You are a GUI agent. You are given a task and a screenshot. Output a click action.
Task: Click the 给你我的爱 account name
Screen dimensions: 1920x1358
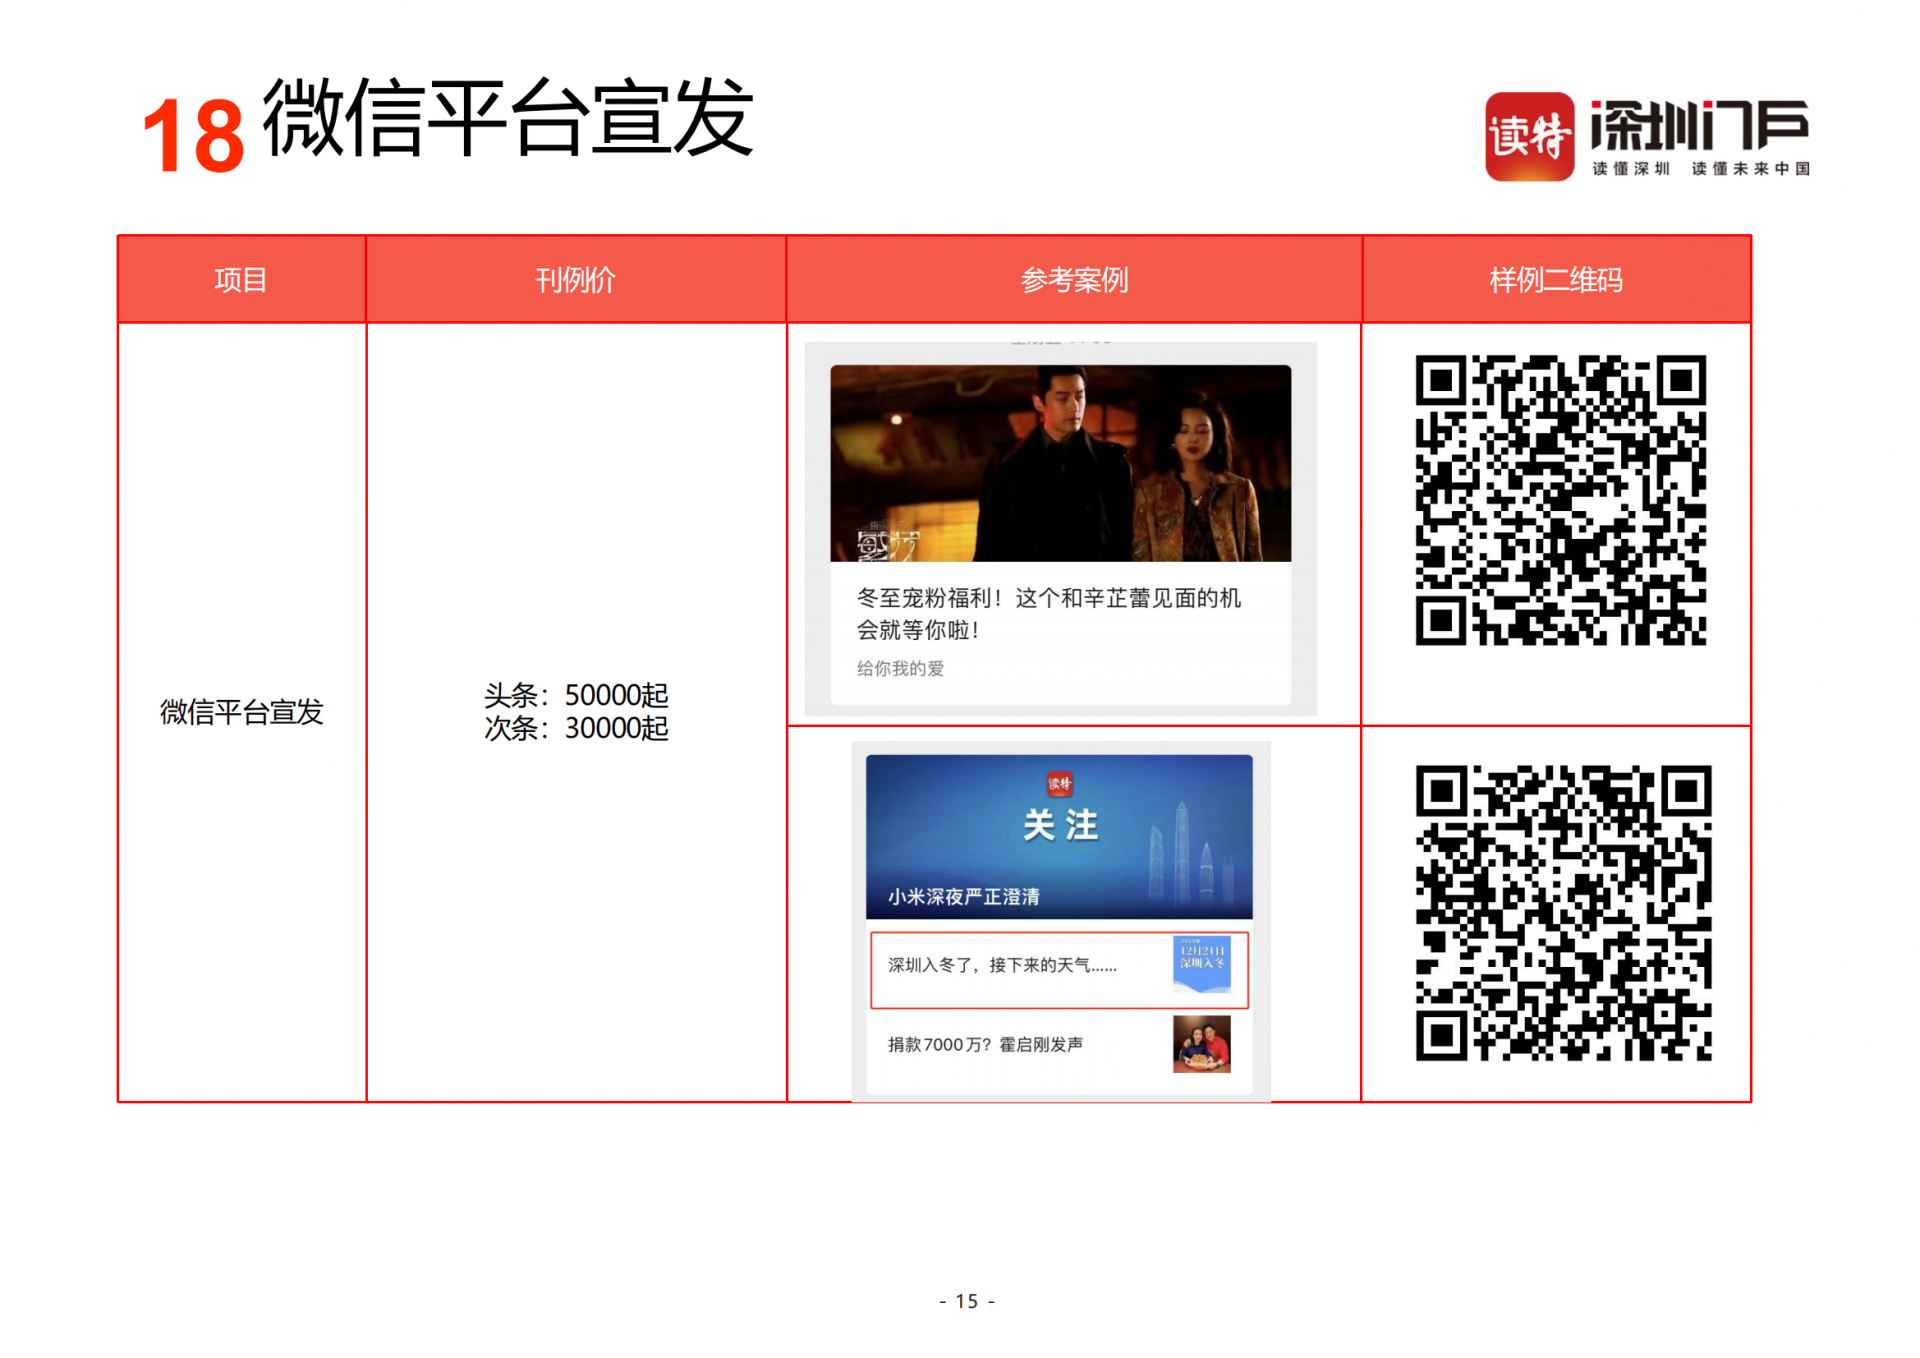[900, 668]
